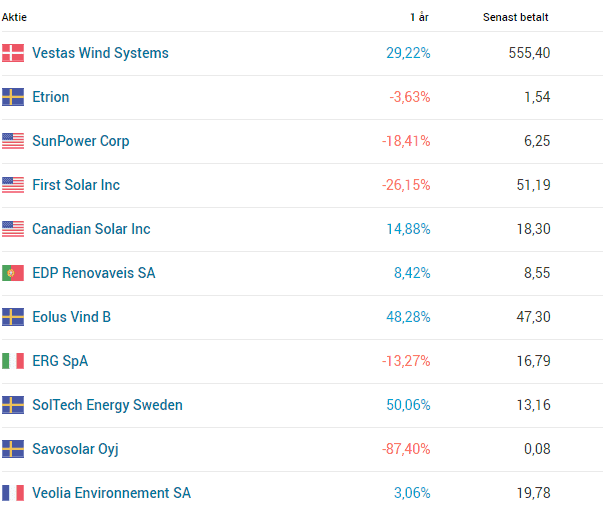Open SolTech Energy Sweden stock page
The width and height of the screenshot is (603, 511).
coord(107,405)
